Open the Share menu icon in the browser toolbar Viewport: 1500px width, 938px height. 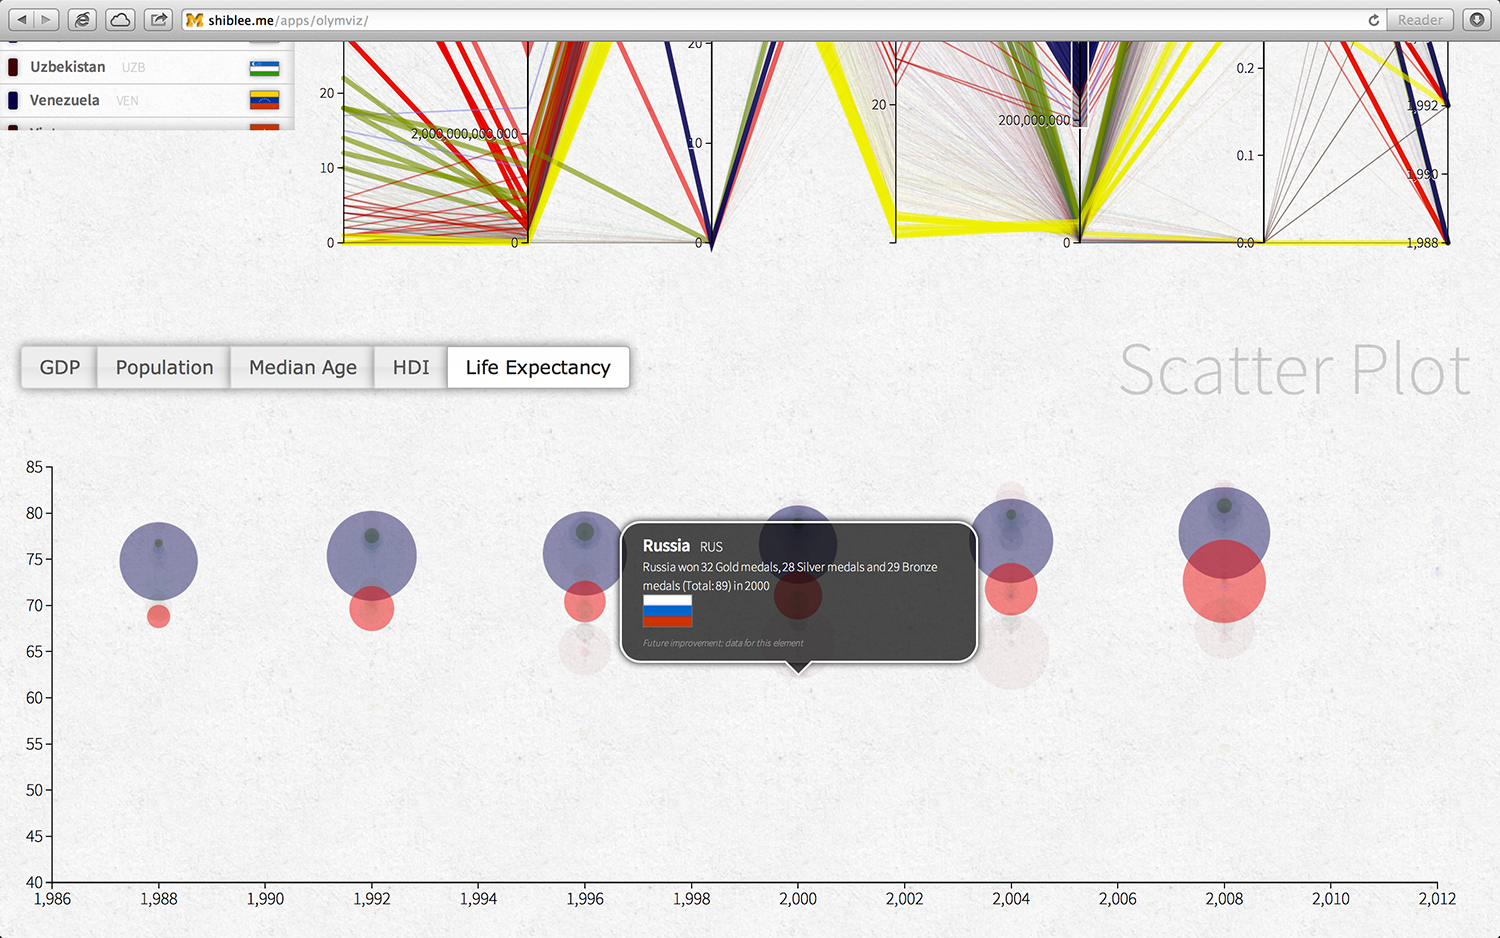pos(157,19)
